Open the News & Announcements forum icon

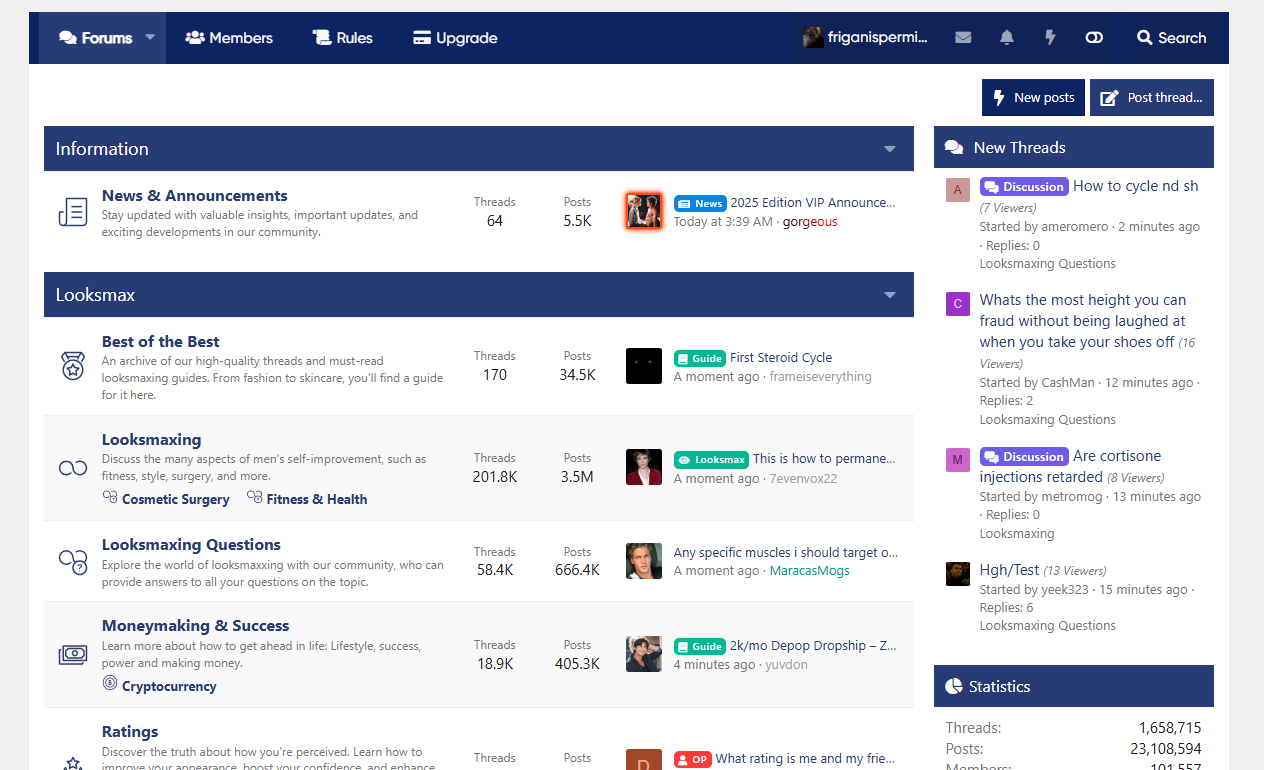click(x=73, y=212)
